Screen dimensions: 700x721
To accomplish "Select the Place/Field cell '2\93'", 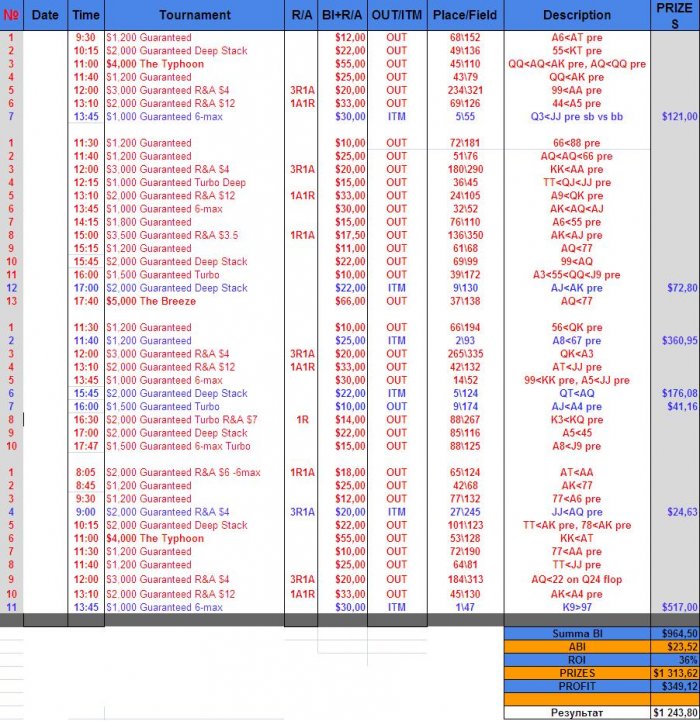I will coord(465,341).
